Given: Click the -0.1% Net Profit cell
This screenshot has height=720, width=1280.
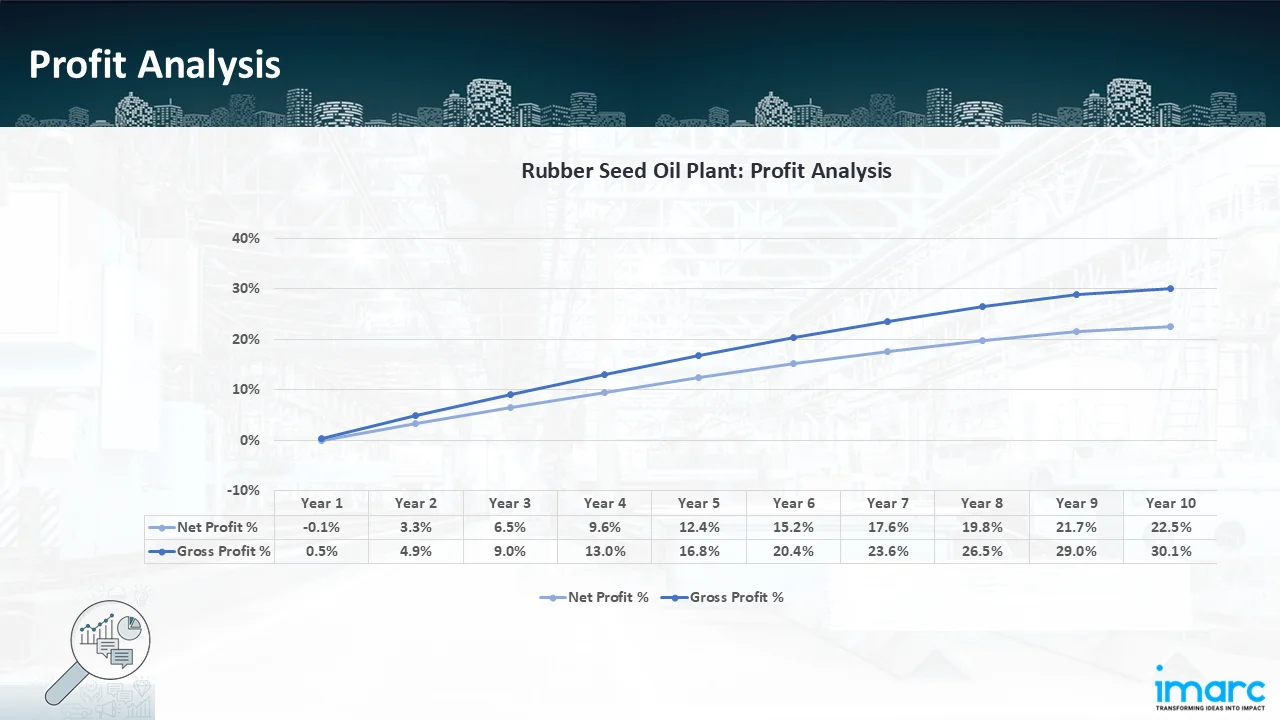Looking at the screenshot, I should [322, 527].
